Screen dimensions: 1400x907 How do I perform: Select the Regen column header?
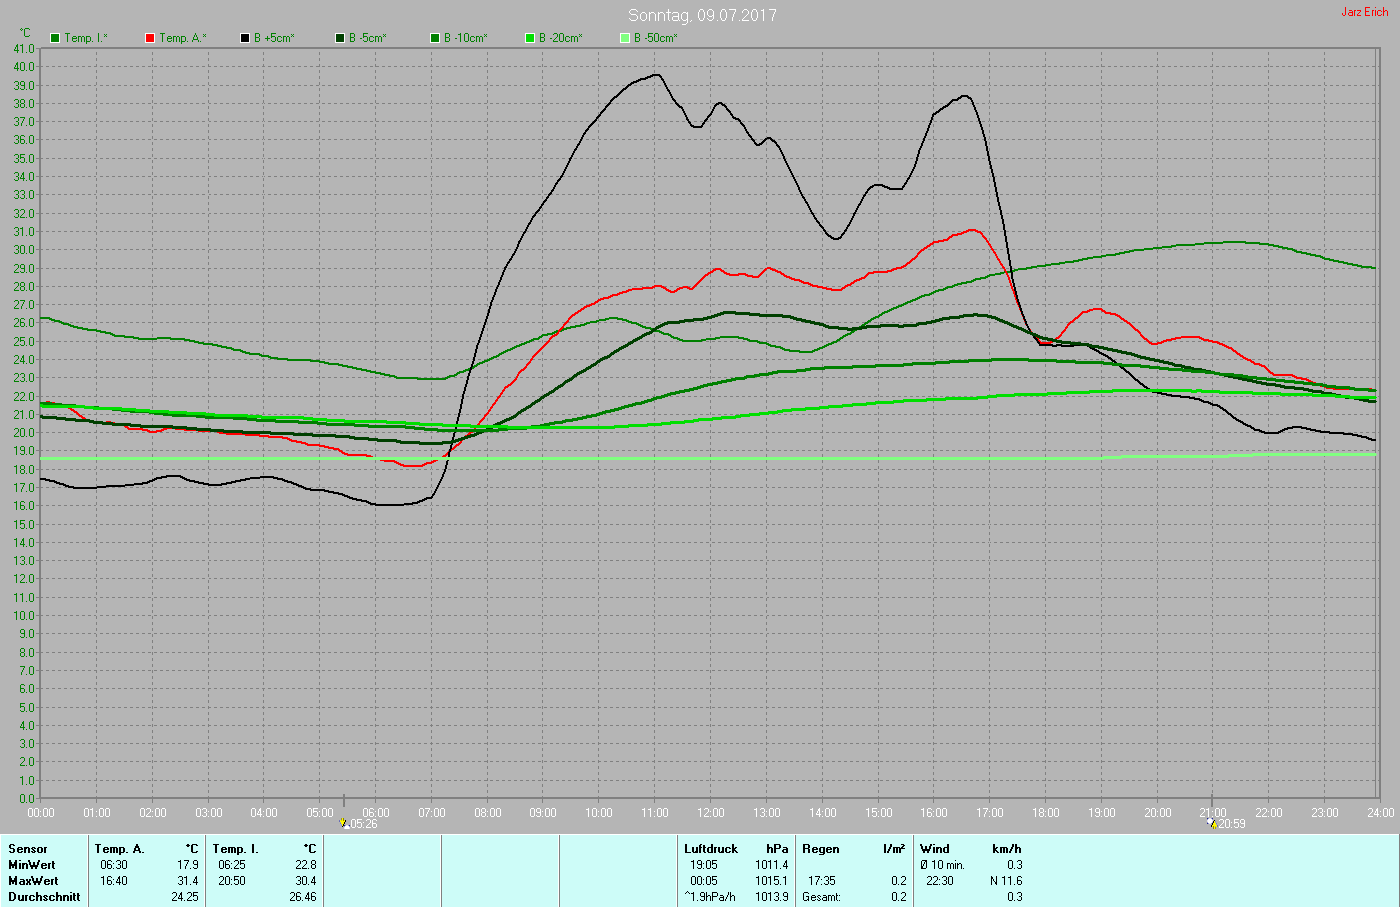[821, 849]
